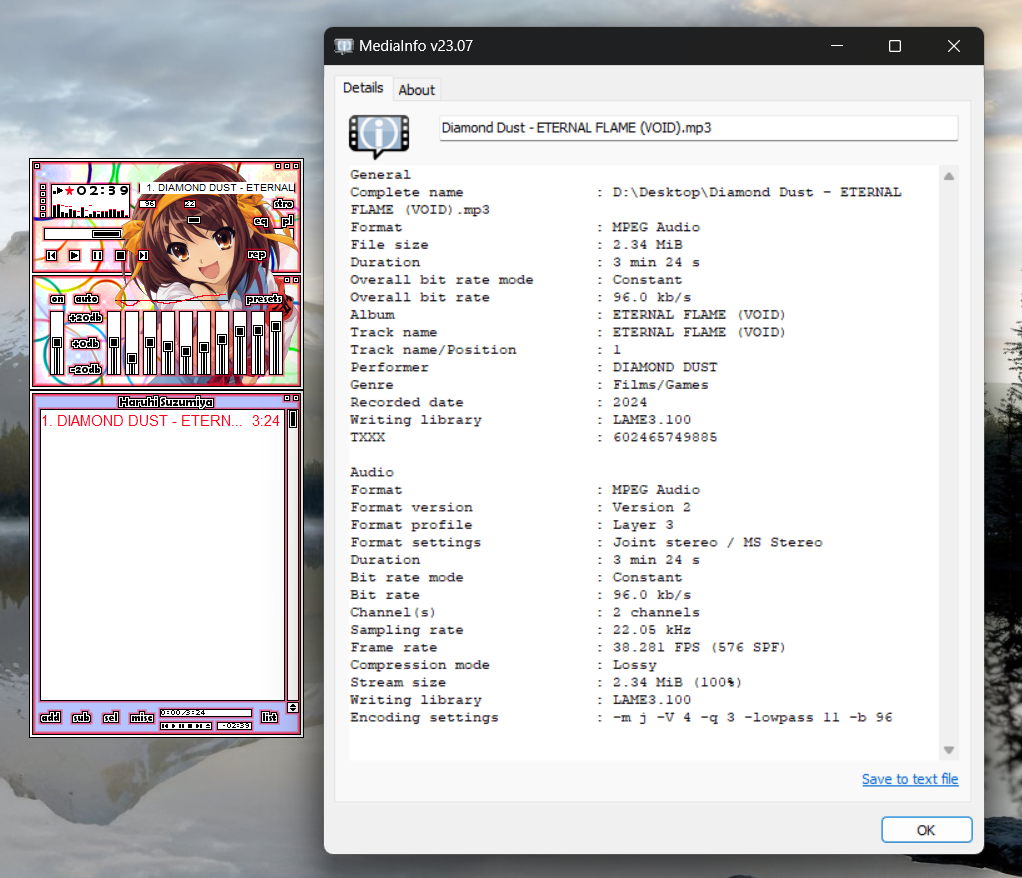Click mini next button in playlist footer

point(198,725)
